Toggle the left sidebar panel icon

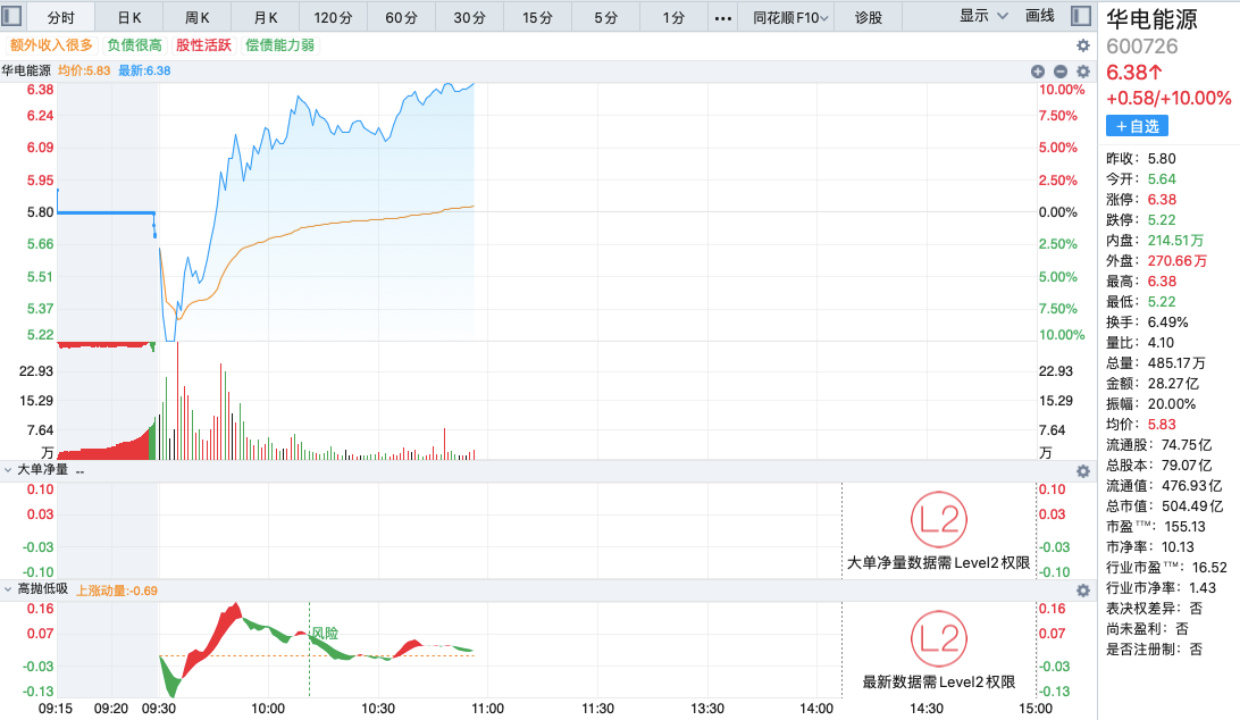pos(14,16)
